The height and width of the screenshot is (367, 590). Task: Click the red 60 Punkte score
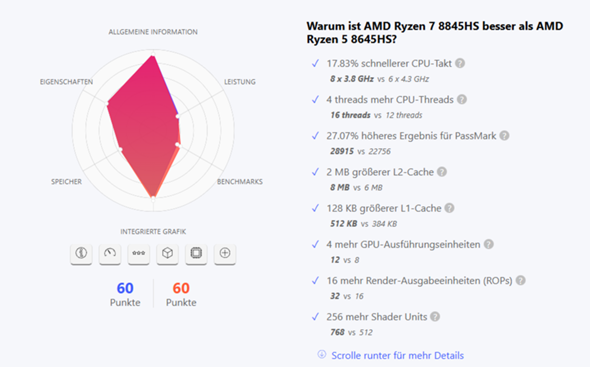click(181, 294)
